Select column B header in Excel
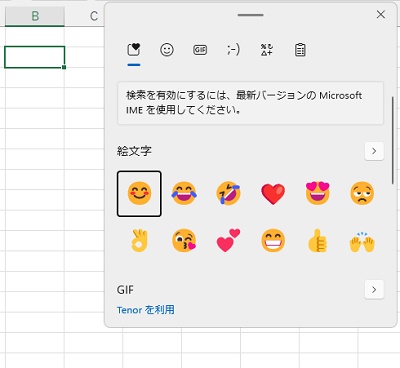This screenshot has height=368, width=400. click(x=35, y=16)
